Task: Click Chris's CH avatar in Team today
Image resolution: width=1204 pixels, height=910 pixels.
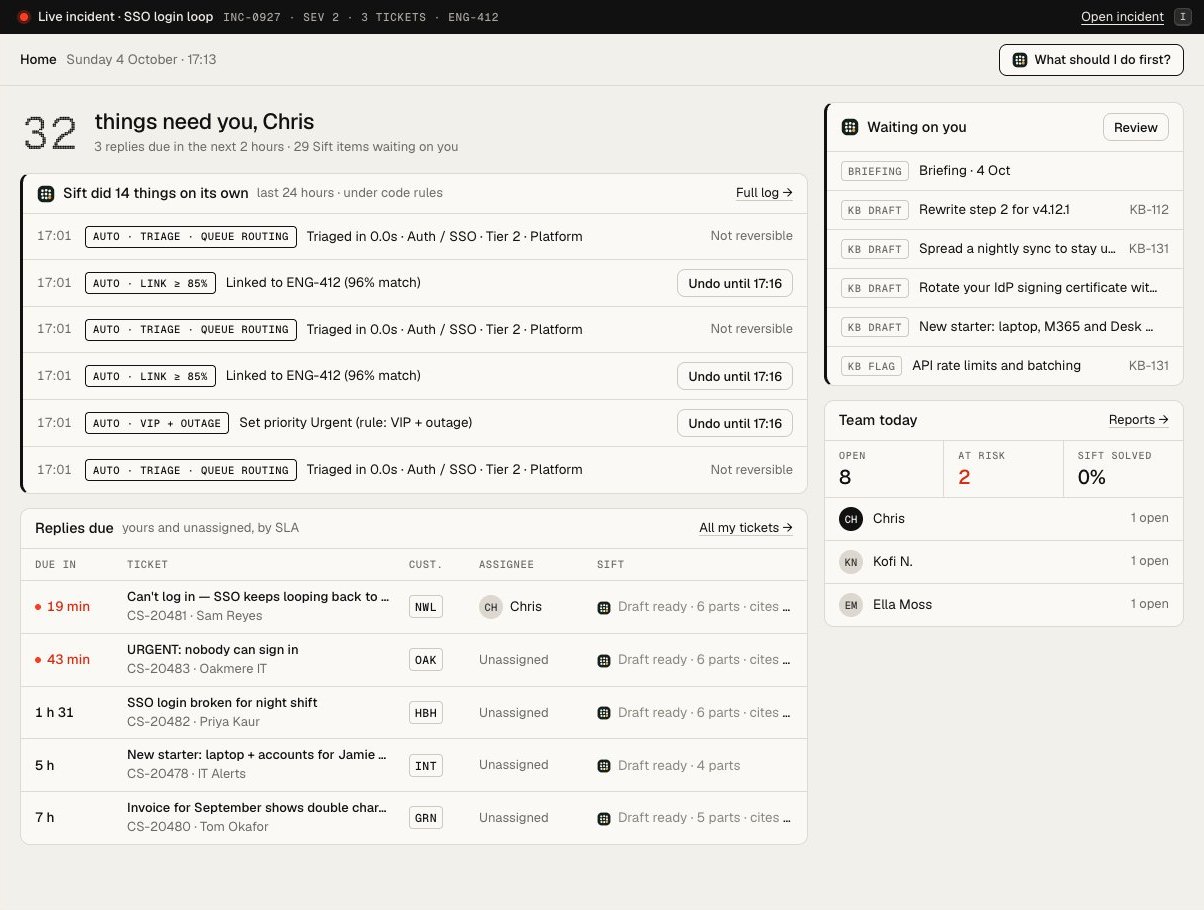Action: point(851,519)
